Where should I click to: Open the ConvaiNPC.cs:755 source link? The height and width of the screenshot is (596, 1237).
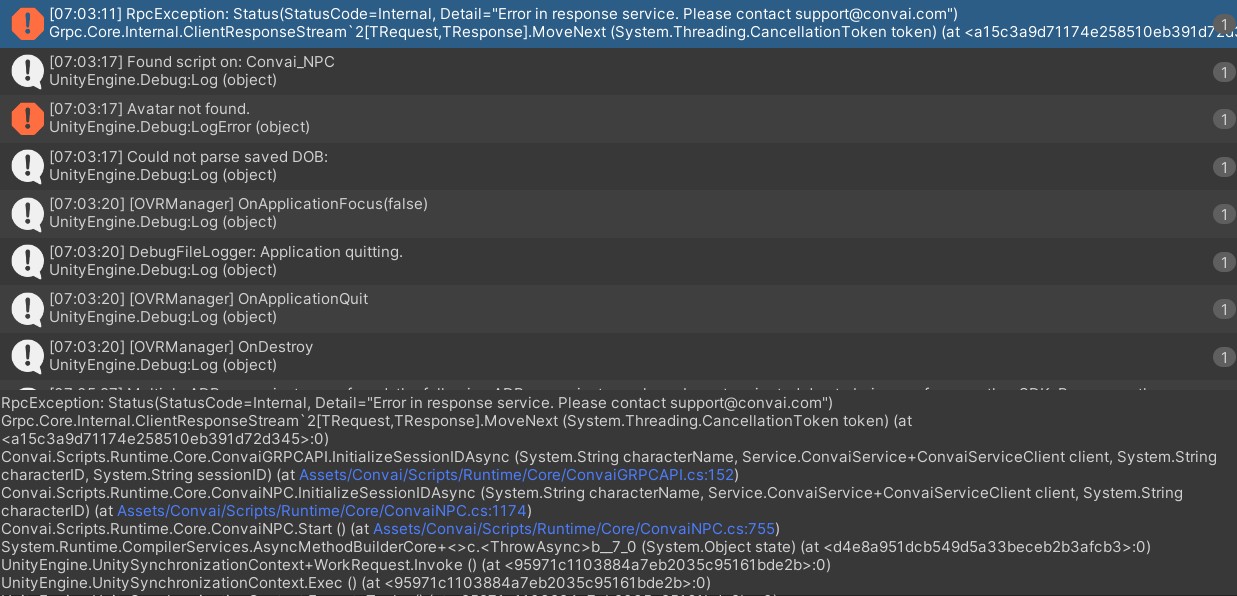(575, 528)
